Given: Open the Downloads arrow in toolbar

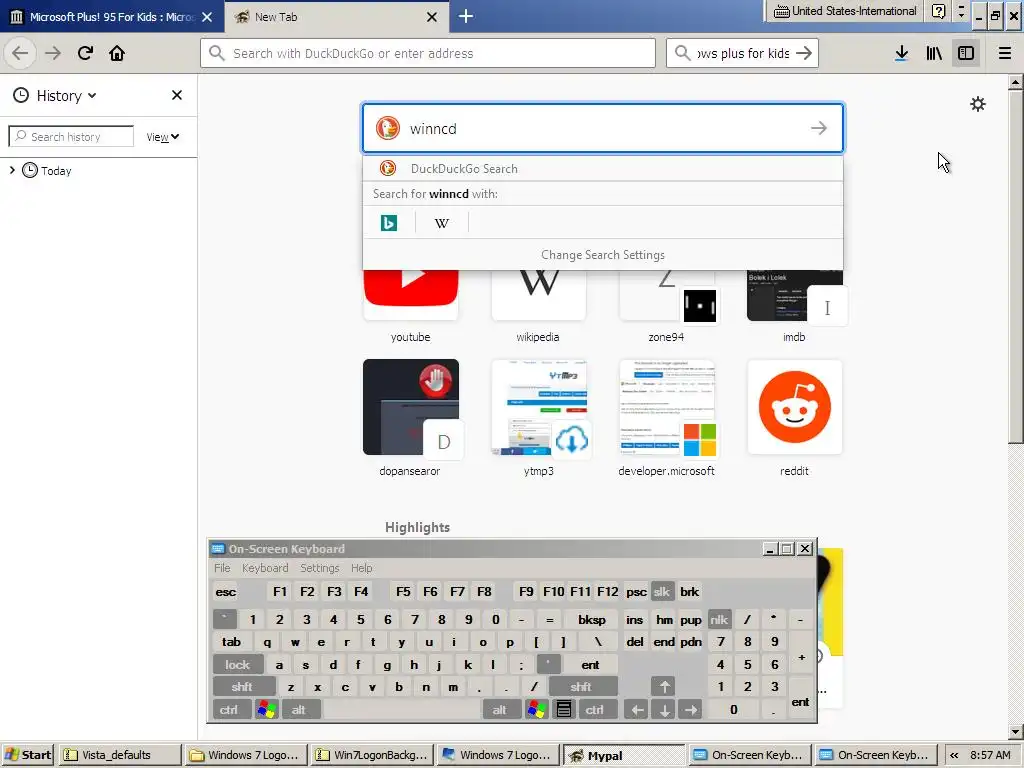Looking at the screenshot, I should [x=901, y=53].
